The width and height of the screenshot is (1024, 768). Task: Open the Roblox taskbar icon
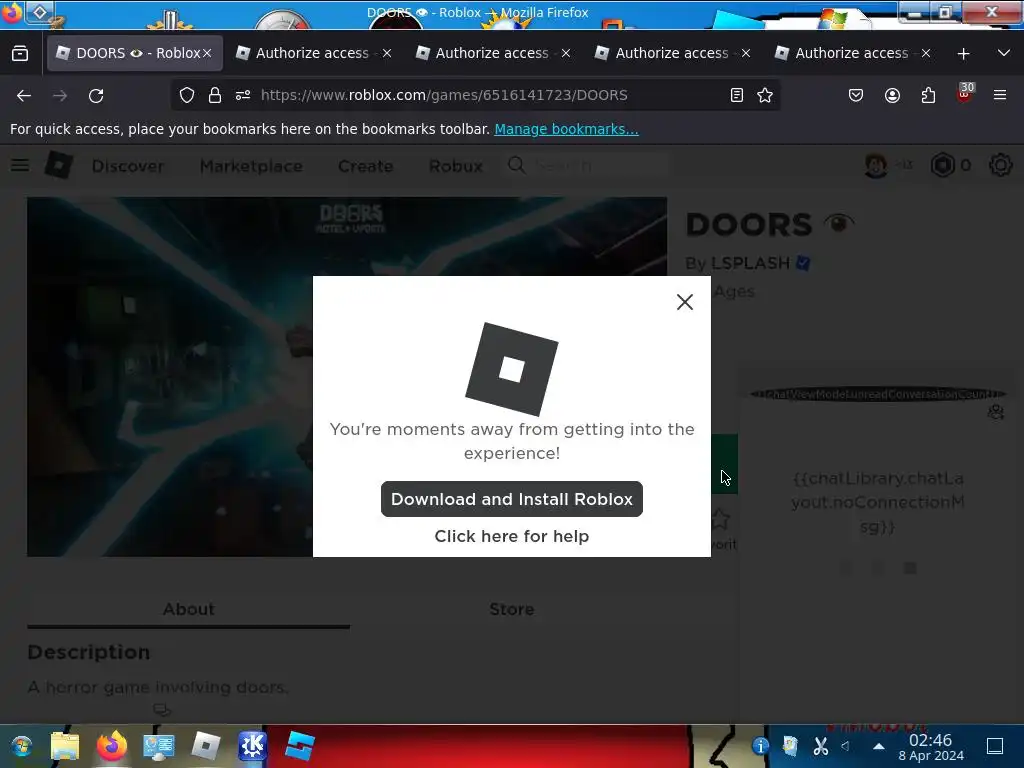[206, 746]
